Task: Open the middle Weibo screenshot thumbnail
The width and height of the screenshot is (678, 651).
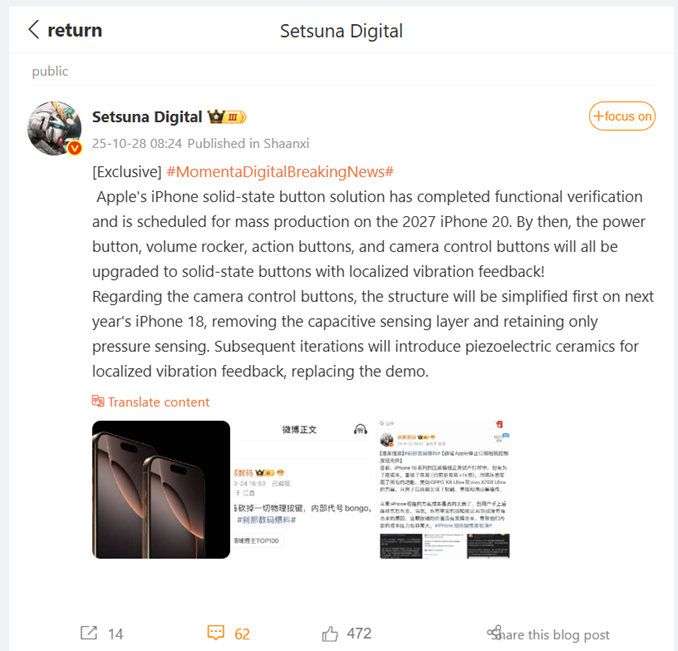Action: pos(302,489)
